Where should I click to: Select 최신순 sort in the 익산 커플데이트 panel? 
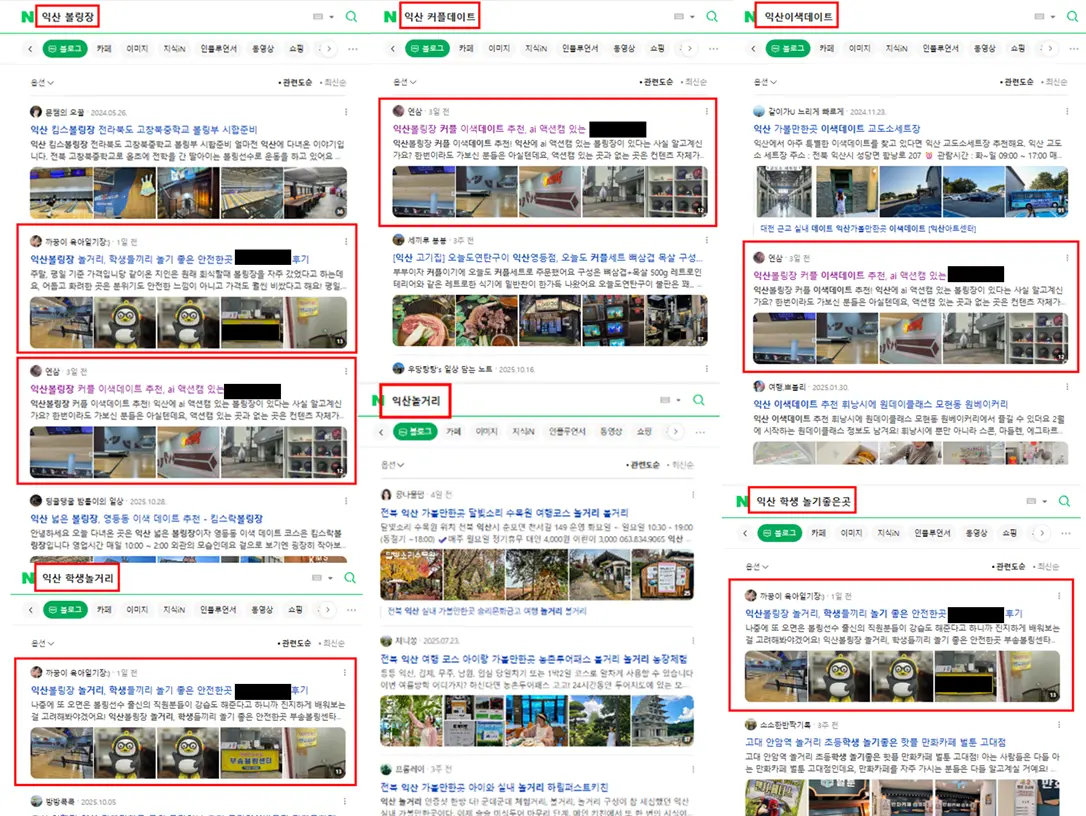(694, 82)
